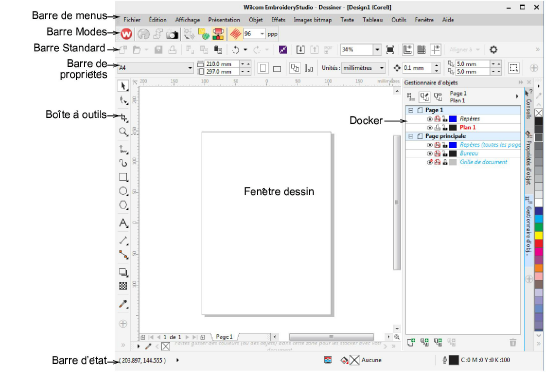Open the Images bitmap menu
The width and height of the screenshot is (546, 379).
point(313,20)
